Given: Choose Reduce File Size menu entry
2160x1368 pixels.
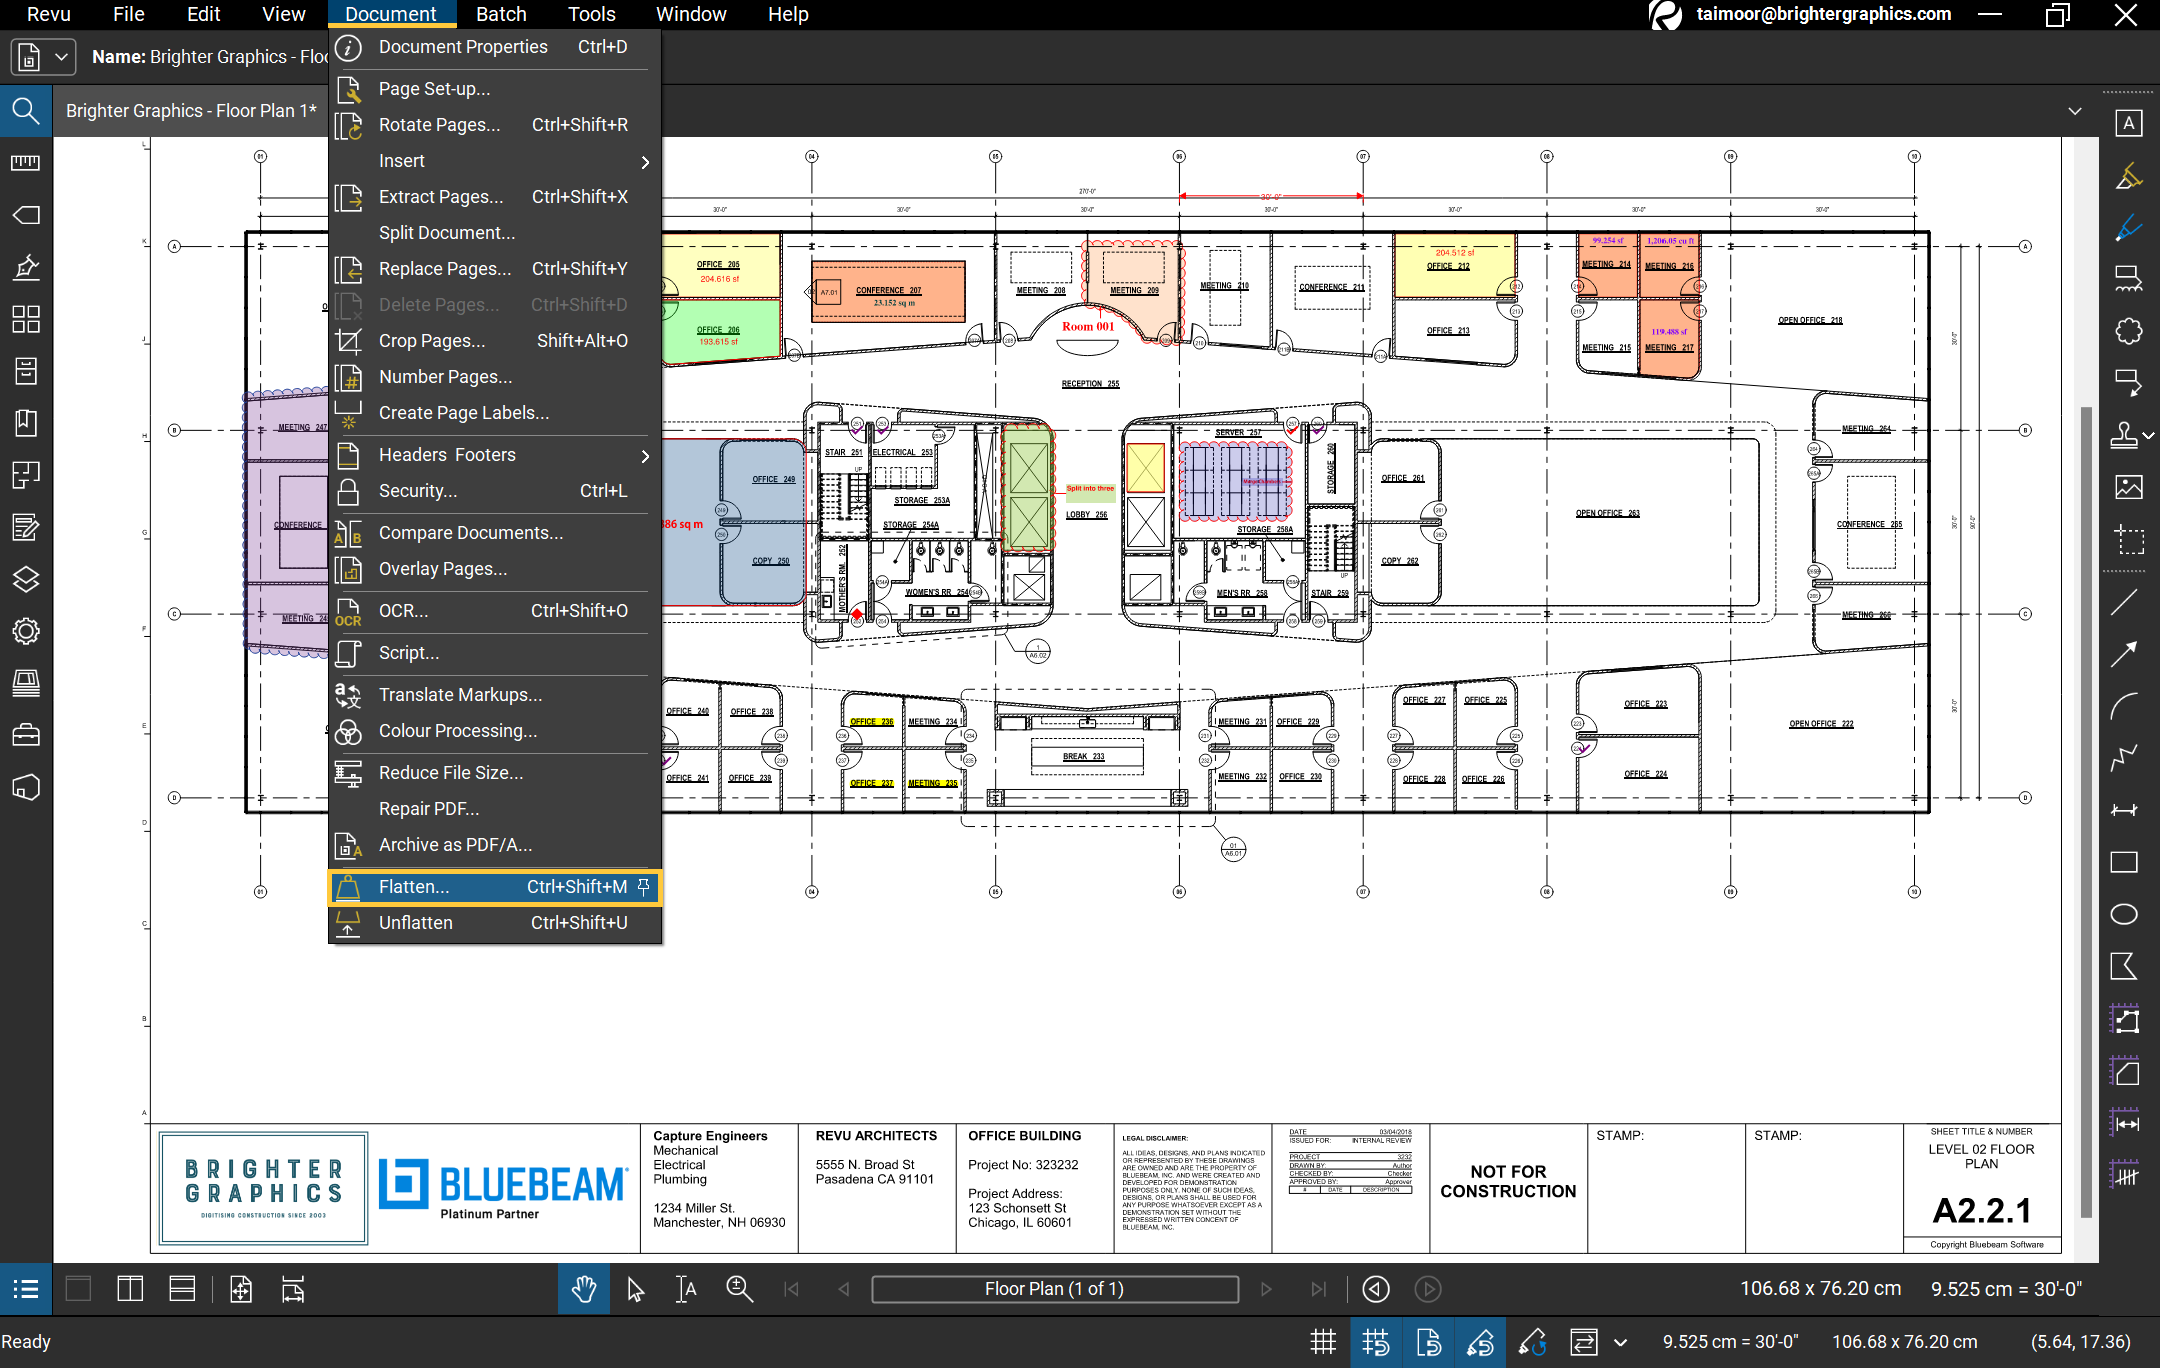Looking at the screenshot, I should click(x=495, y=773).
